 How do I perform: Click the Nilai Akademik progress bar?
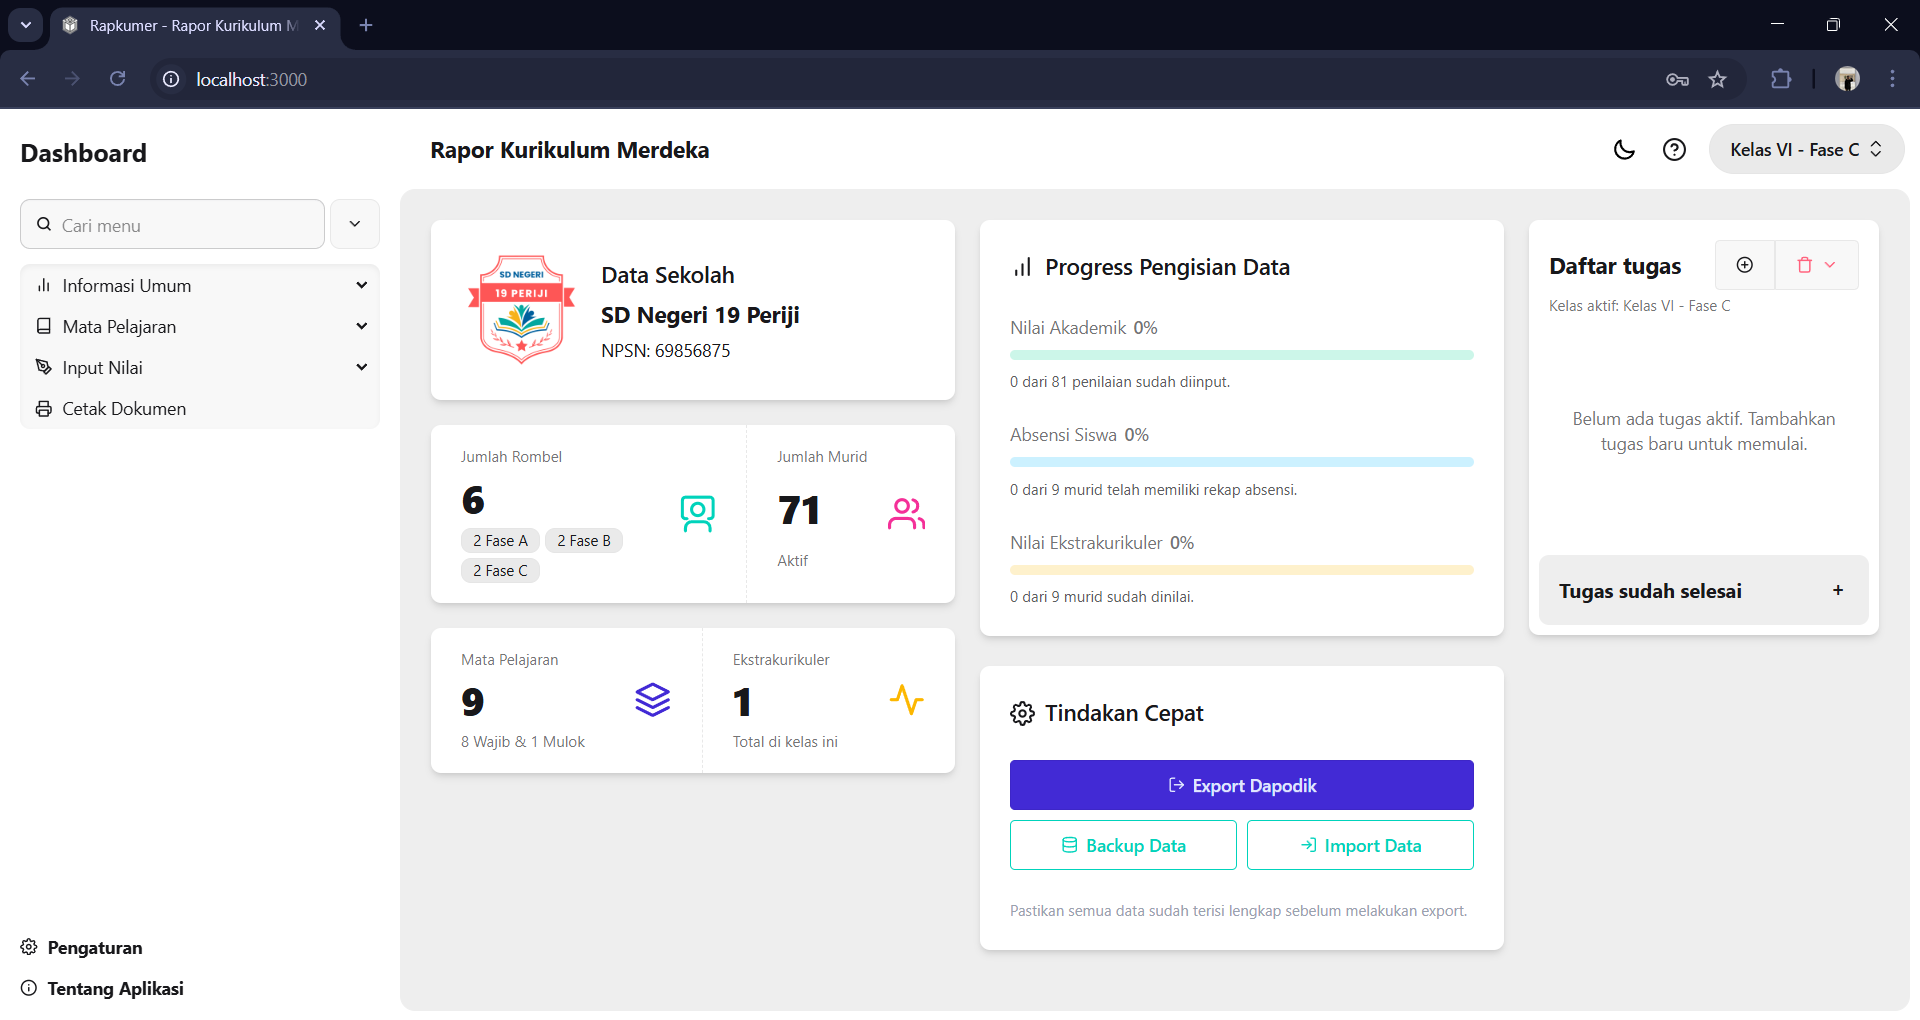point(1241,355)
